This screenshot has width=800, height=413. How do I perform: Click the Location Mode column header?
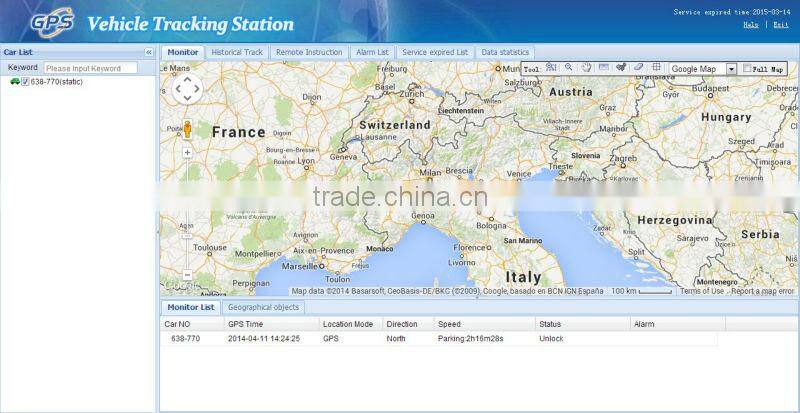(351, 324)
